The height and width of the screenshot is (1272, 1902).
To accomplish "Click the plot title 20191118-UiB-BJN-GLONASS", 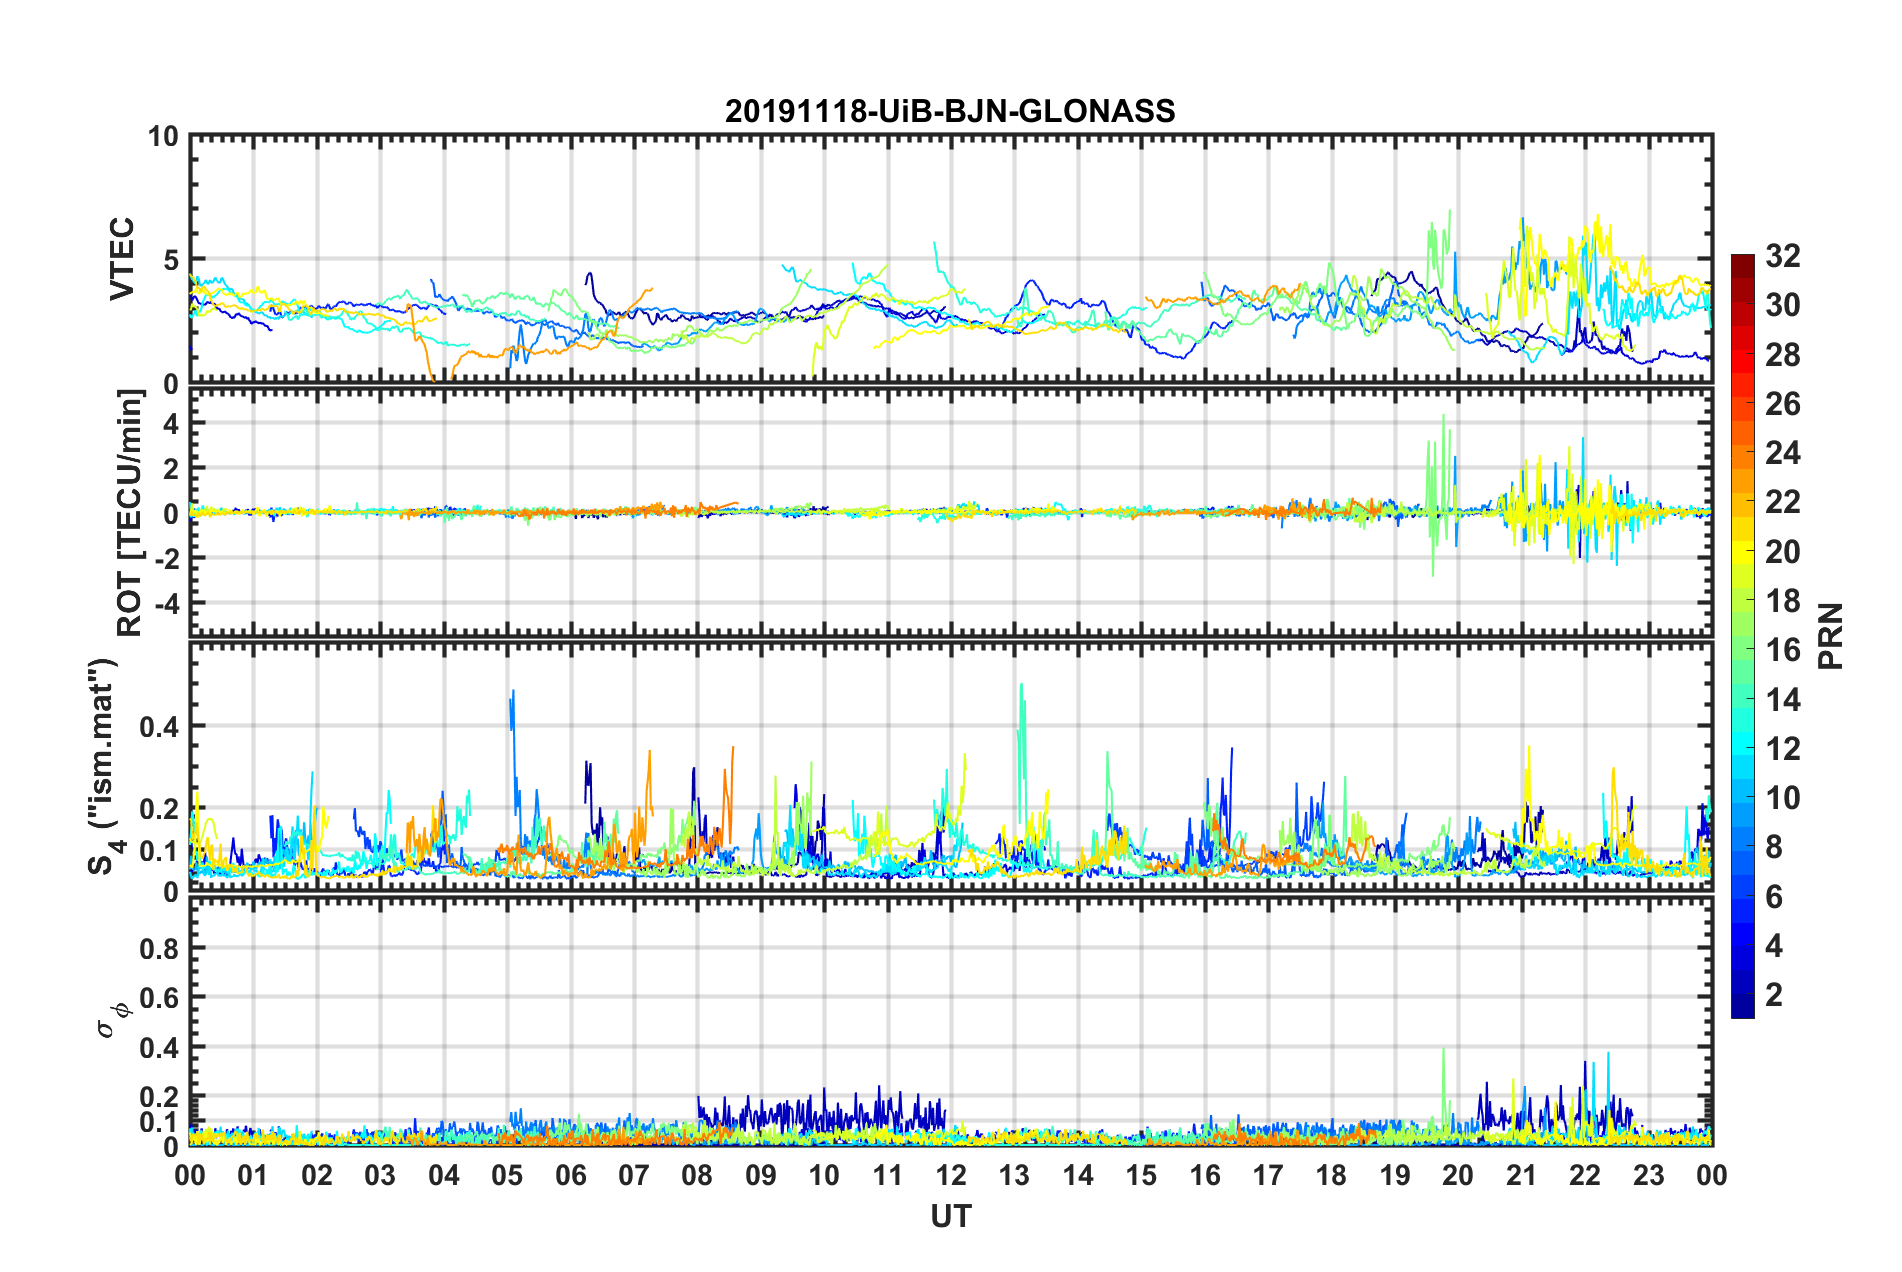I will coord(950,111).
